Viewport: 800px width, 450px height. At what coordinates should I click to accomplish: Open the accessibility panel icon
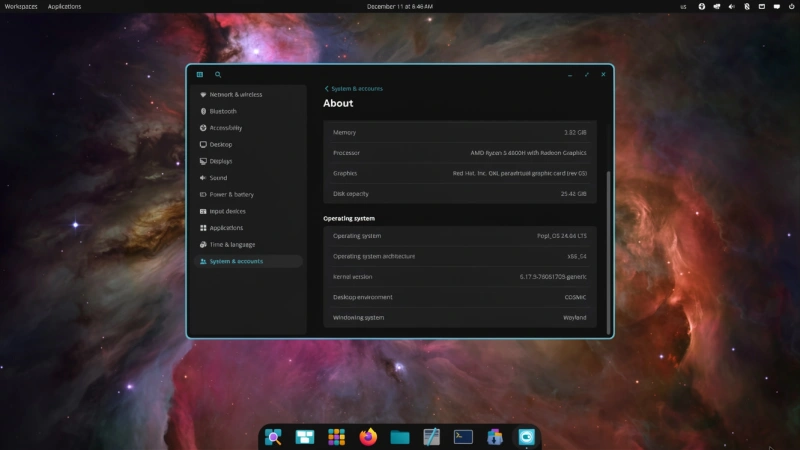tap(702, 7)
